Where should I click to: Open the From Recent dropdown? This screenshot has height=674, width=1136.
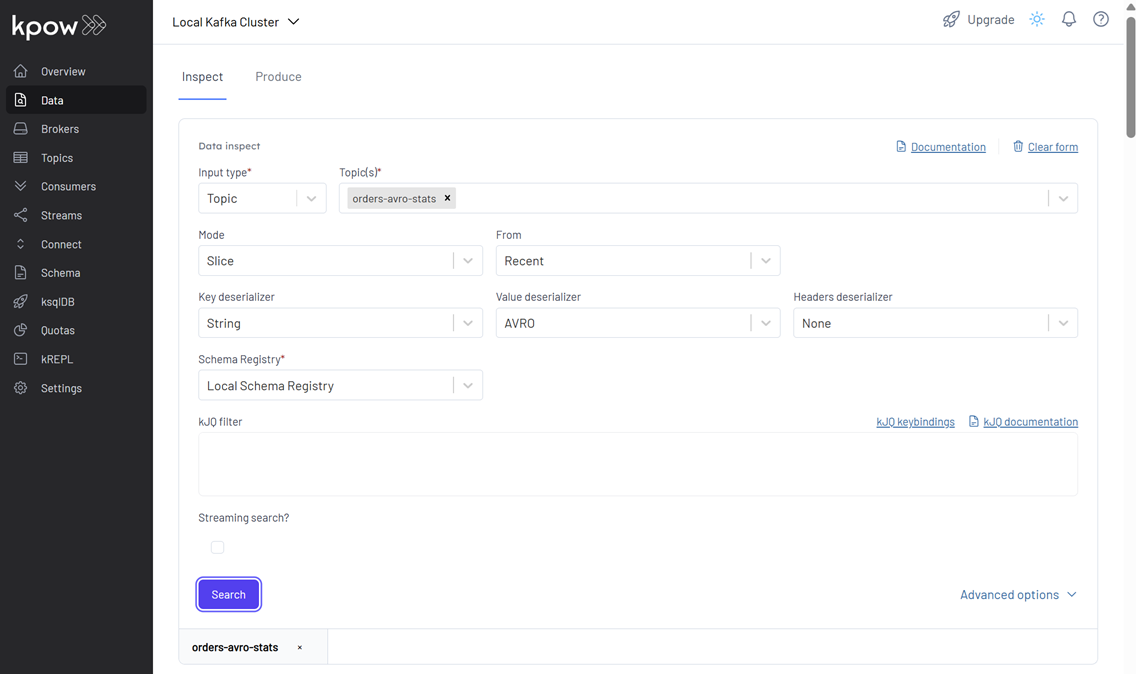(638, 260)
